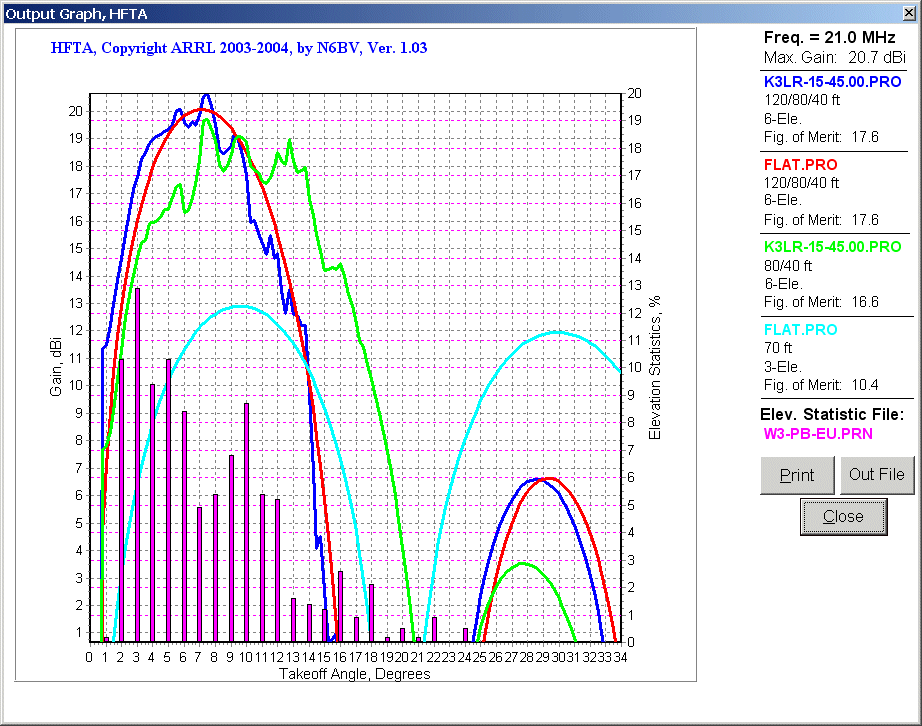Select the "3-Ele." element count text
This screenshot has height=726, width=922.
click(783, 367)
